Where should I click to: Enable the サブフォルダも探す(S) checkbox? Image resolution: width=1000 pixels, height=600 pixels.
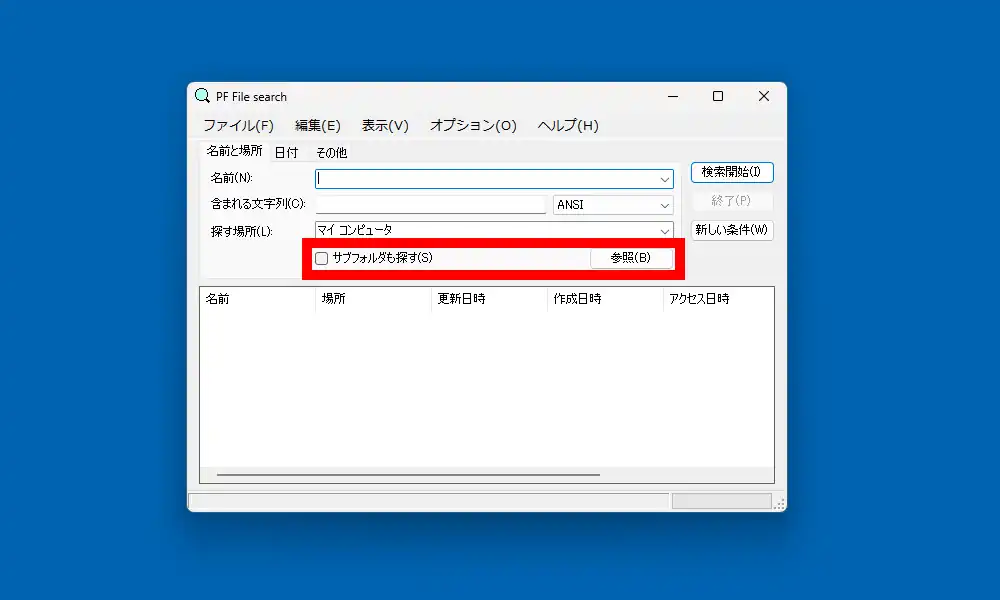pos(321,258)
